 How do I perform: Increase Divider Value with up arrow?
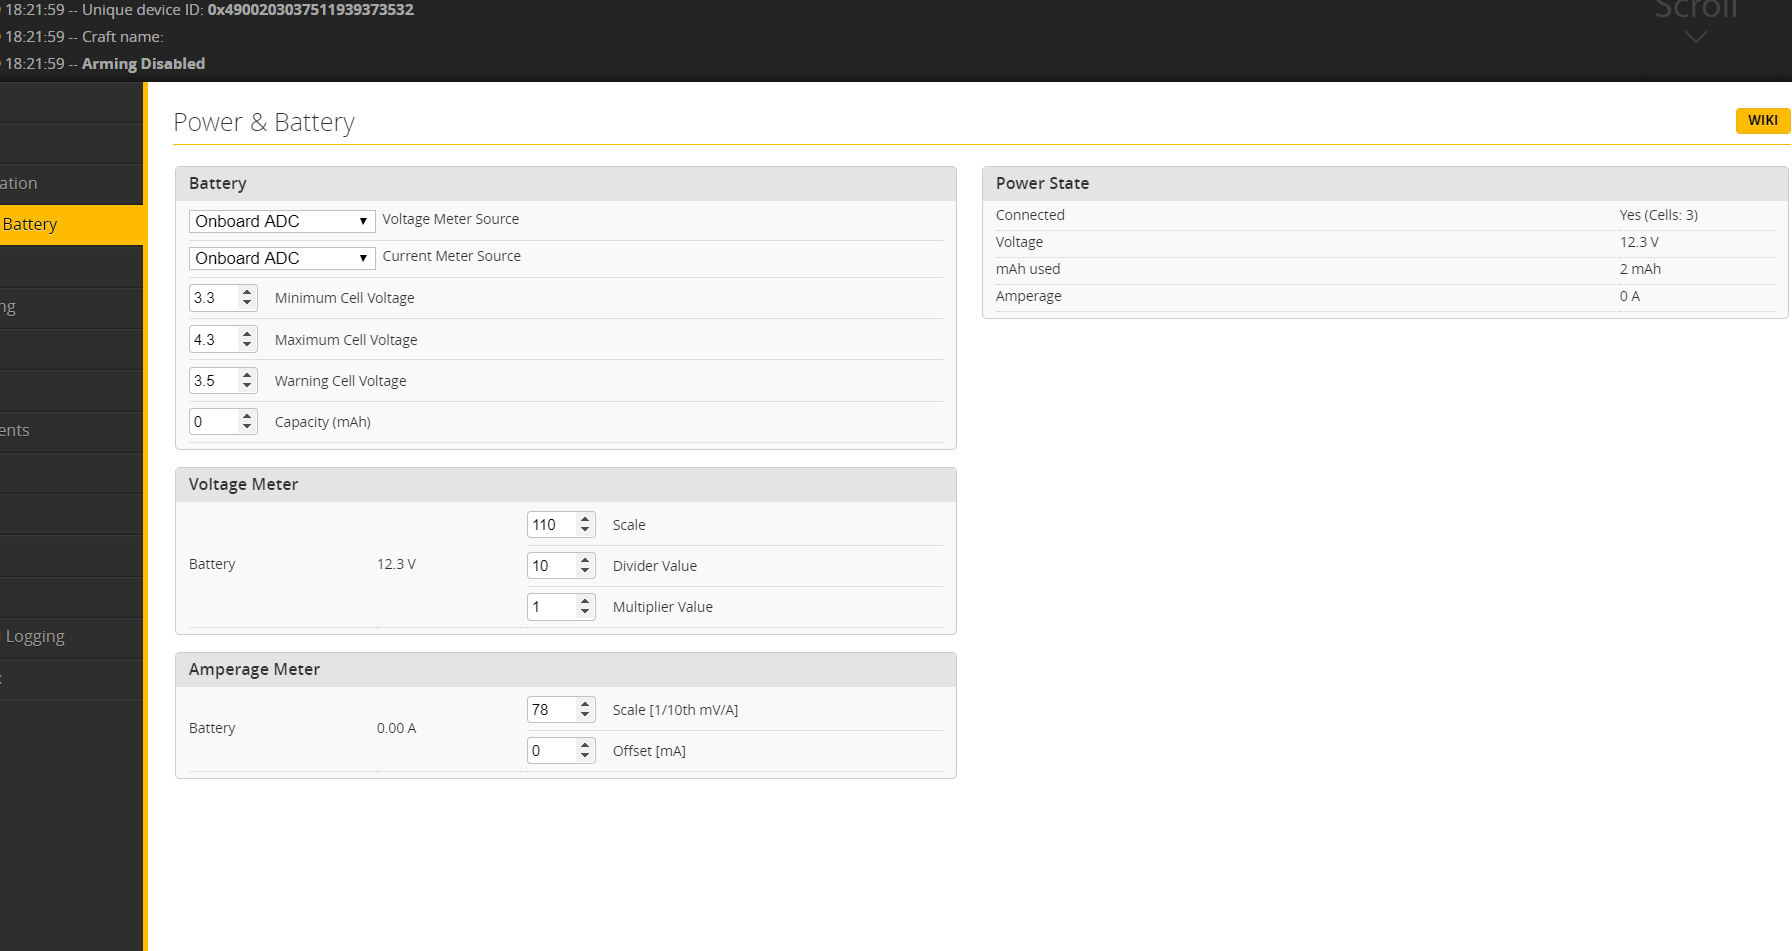coord(585,561)
